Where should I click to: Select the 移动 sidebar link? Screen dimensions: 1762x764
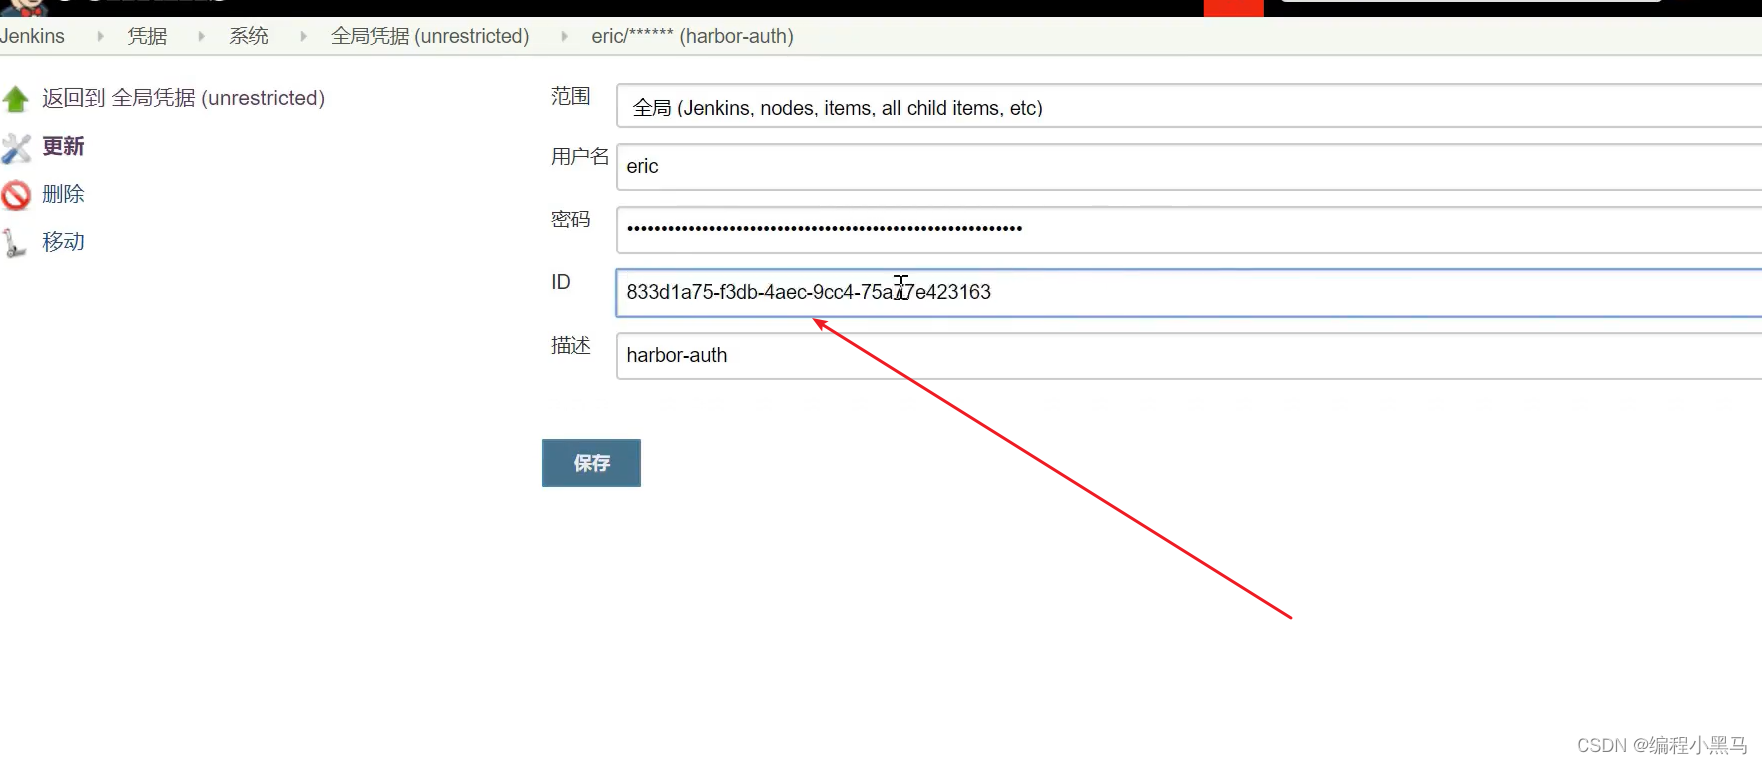click(x=63, y=242)
